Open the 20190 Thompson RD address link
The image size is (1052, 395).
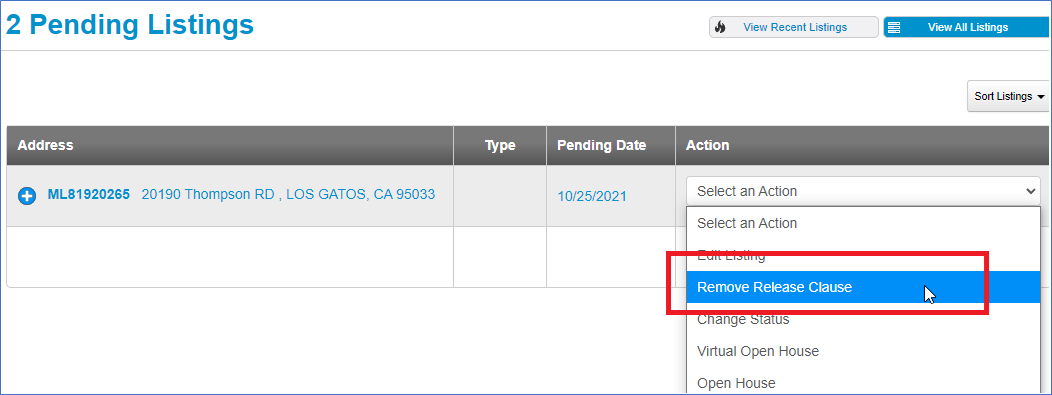click(x=288, y=194)
